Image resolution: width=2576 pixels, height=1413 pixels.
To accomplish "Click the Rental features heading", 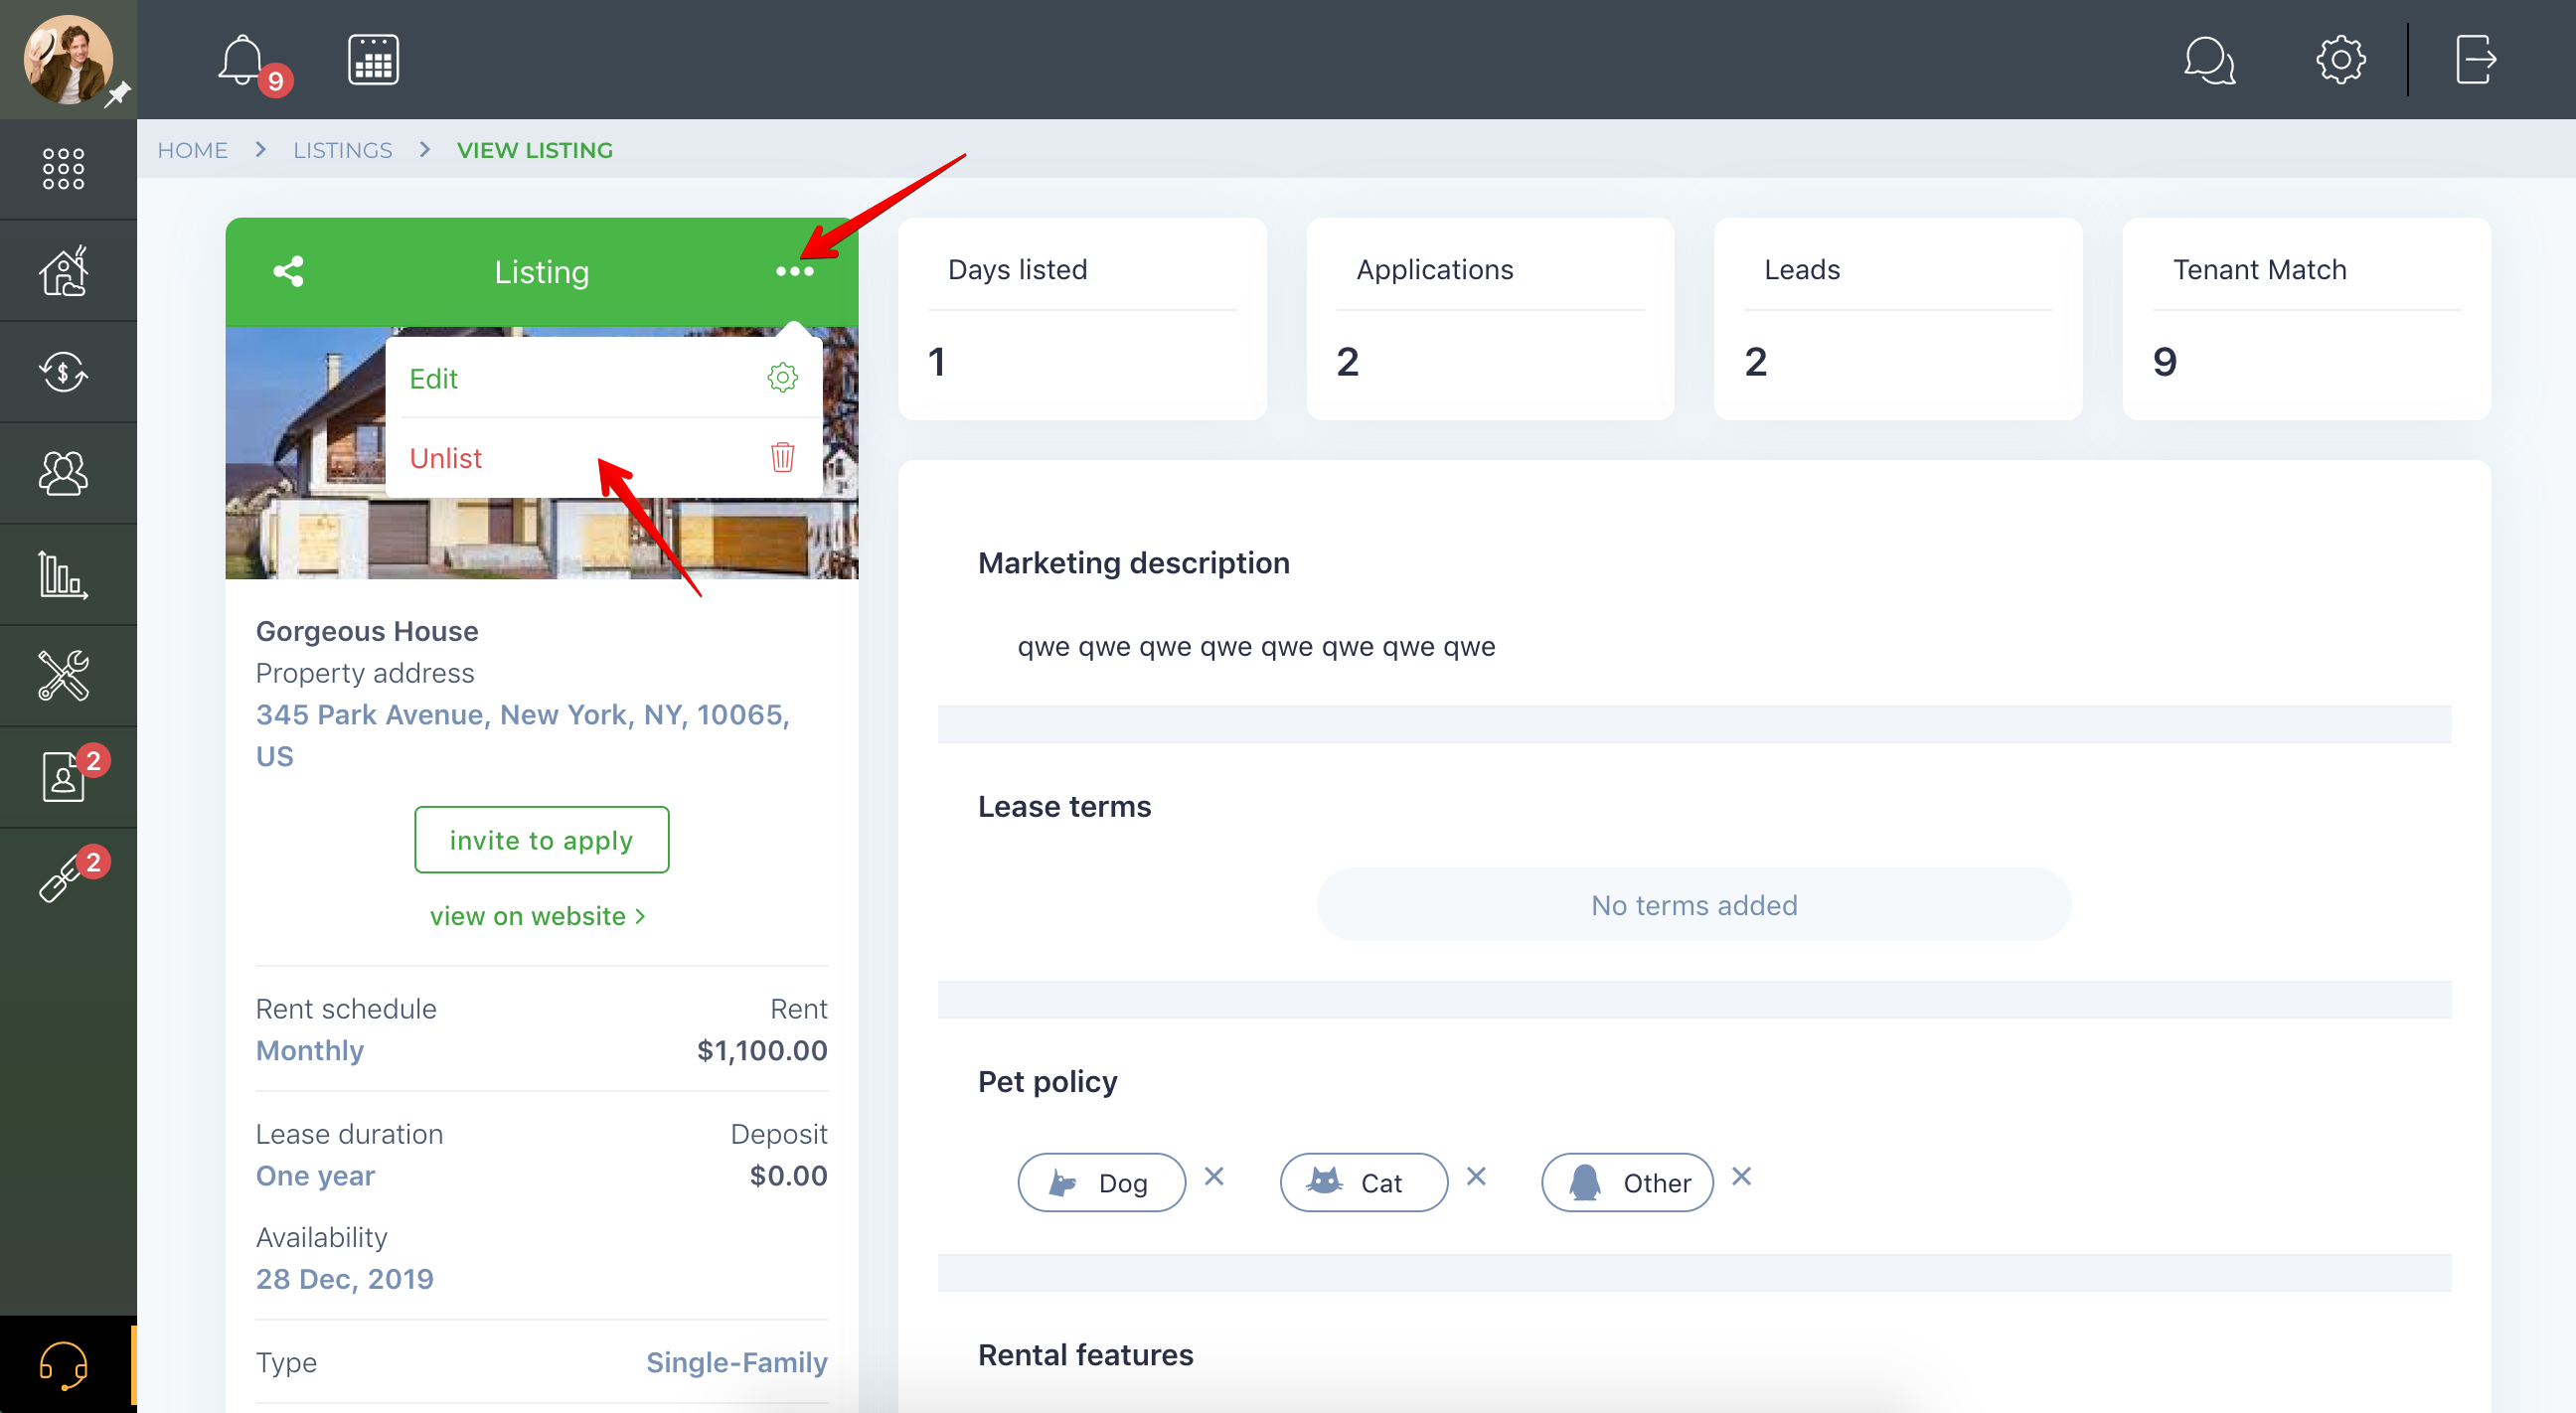I will pos(1086,1354).
